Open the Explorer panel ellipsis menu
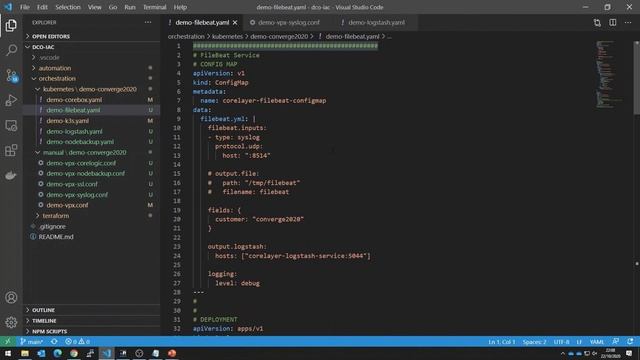This screenshot has height=360, width=640. [148, 22]
